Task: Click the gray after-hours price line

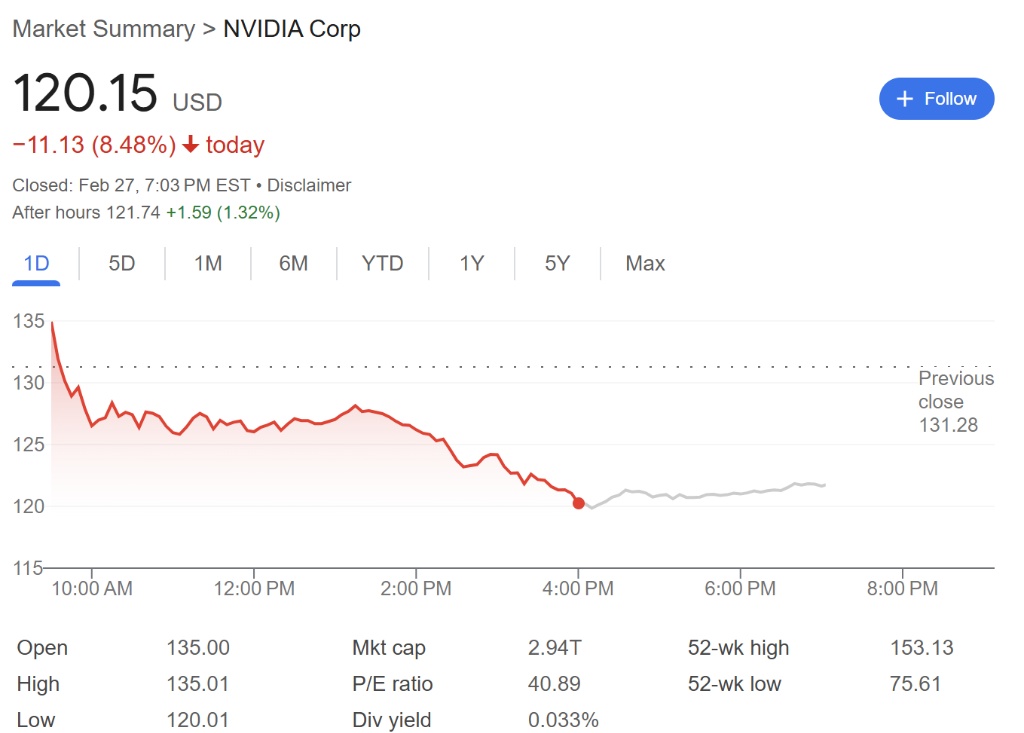Action: 700,495
